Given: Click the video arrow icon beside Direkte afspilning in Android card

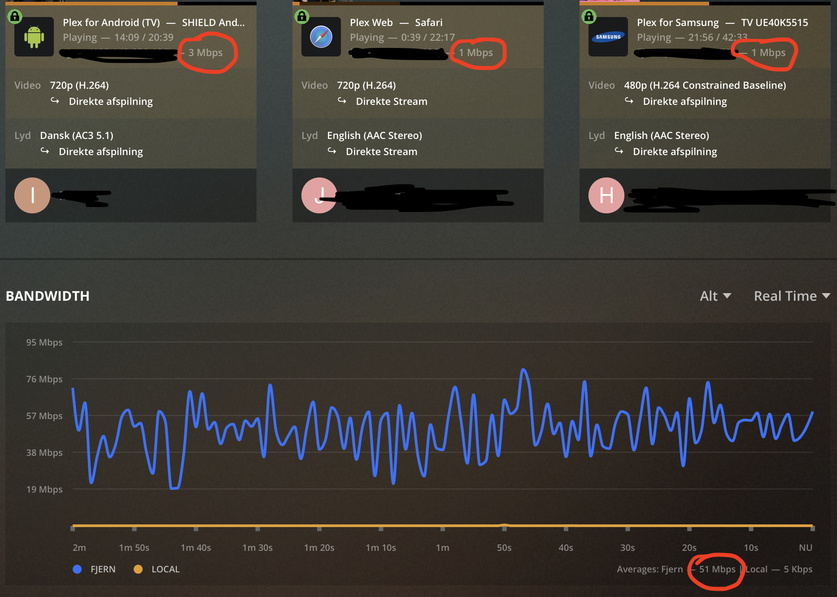Looking at the screenshot, I should 55,100.
